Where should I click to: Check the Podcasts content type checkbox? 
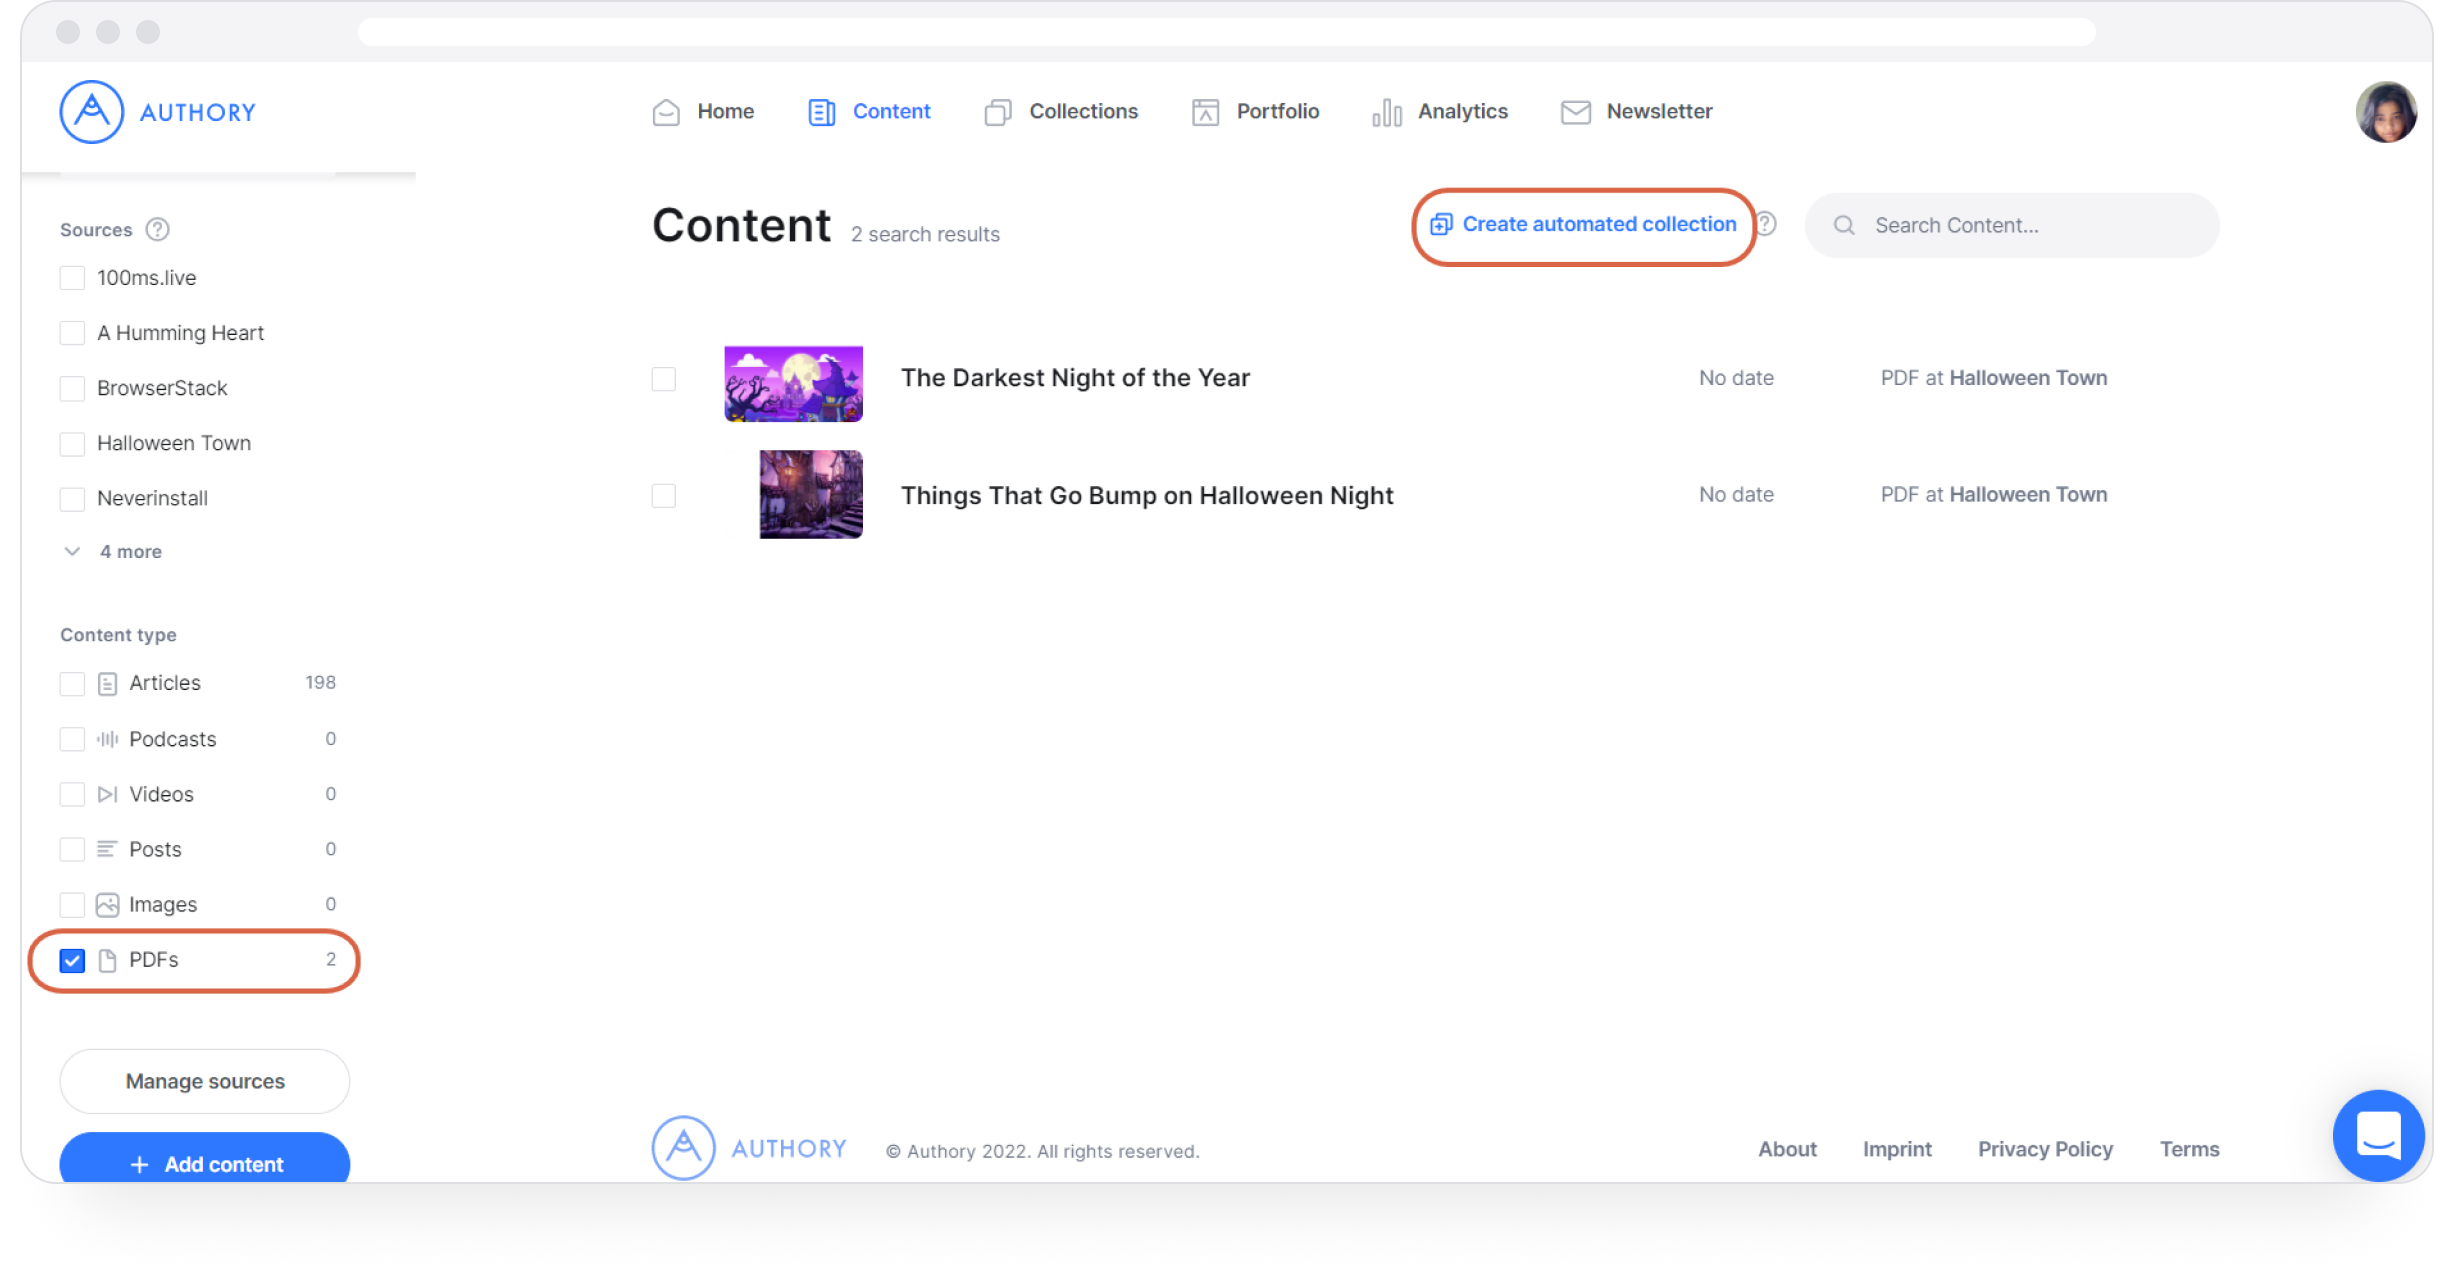(72, 739)
